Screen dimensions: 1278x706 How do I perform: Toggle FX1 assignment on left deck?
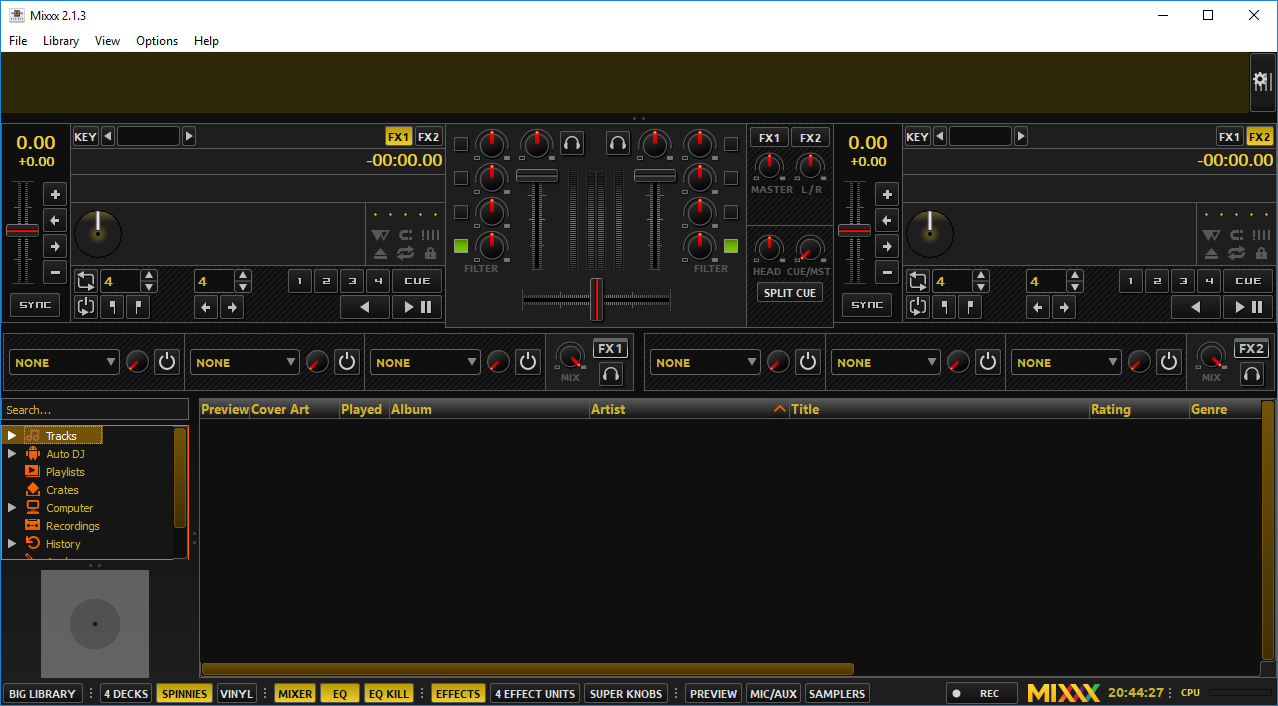click(x=399, y=137)
